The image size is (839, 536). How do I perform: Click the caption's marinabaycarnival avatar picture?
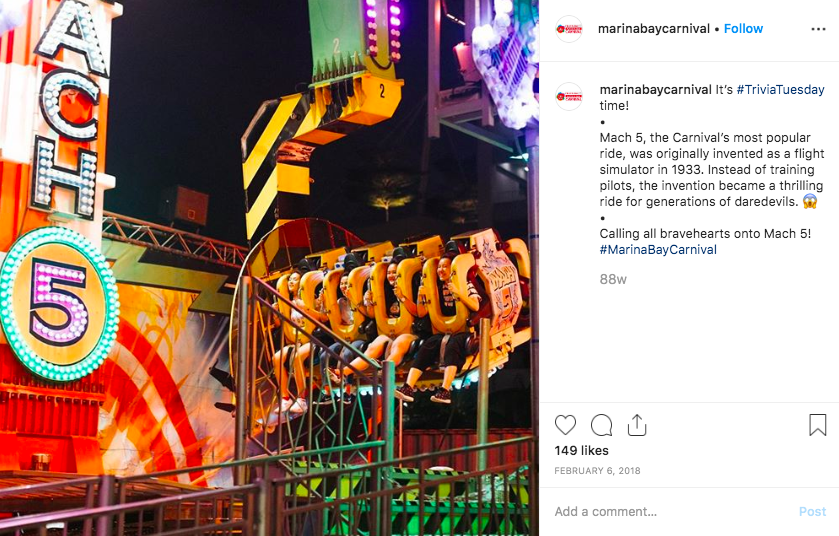(569, 97)
